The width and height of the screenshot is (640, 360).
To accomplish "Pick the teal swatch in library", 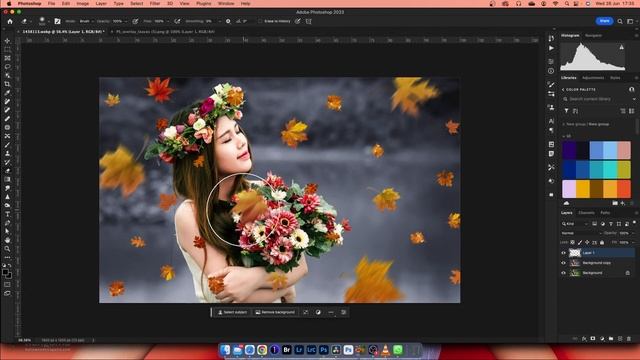I will click(x=597, y=169).
